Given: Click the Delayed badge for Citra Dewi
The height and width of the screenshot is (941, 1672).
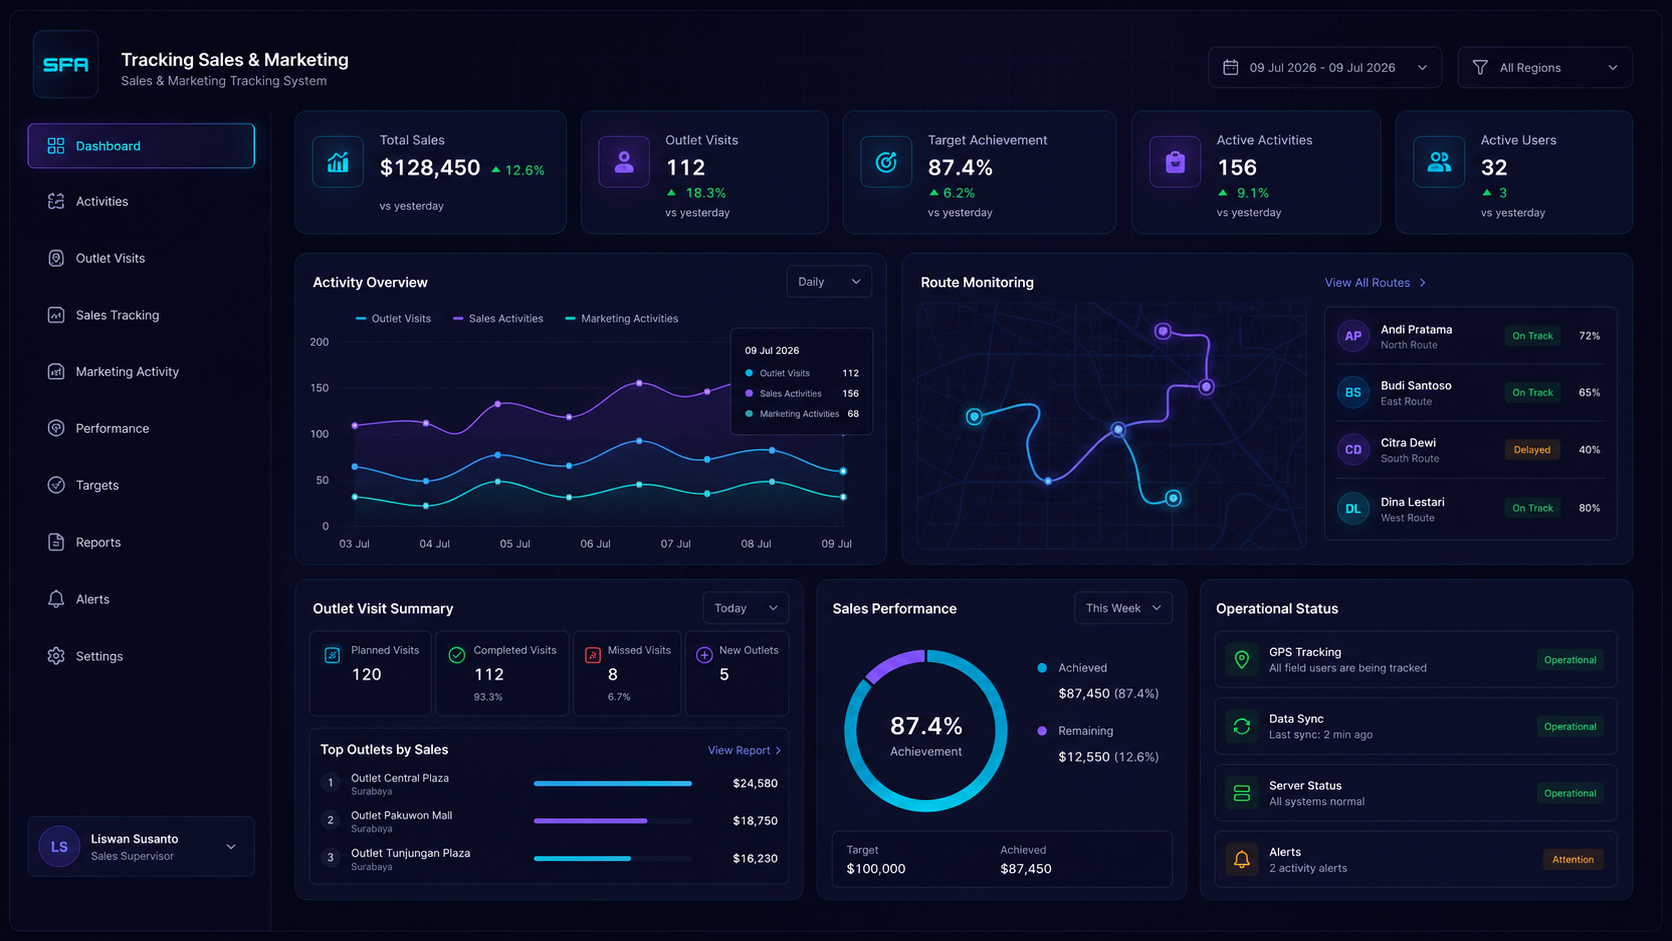Looking at the screenshot, I should point(1532,450).
